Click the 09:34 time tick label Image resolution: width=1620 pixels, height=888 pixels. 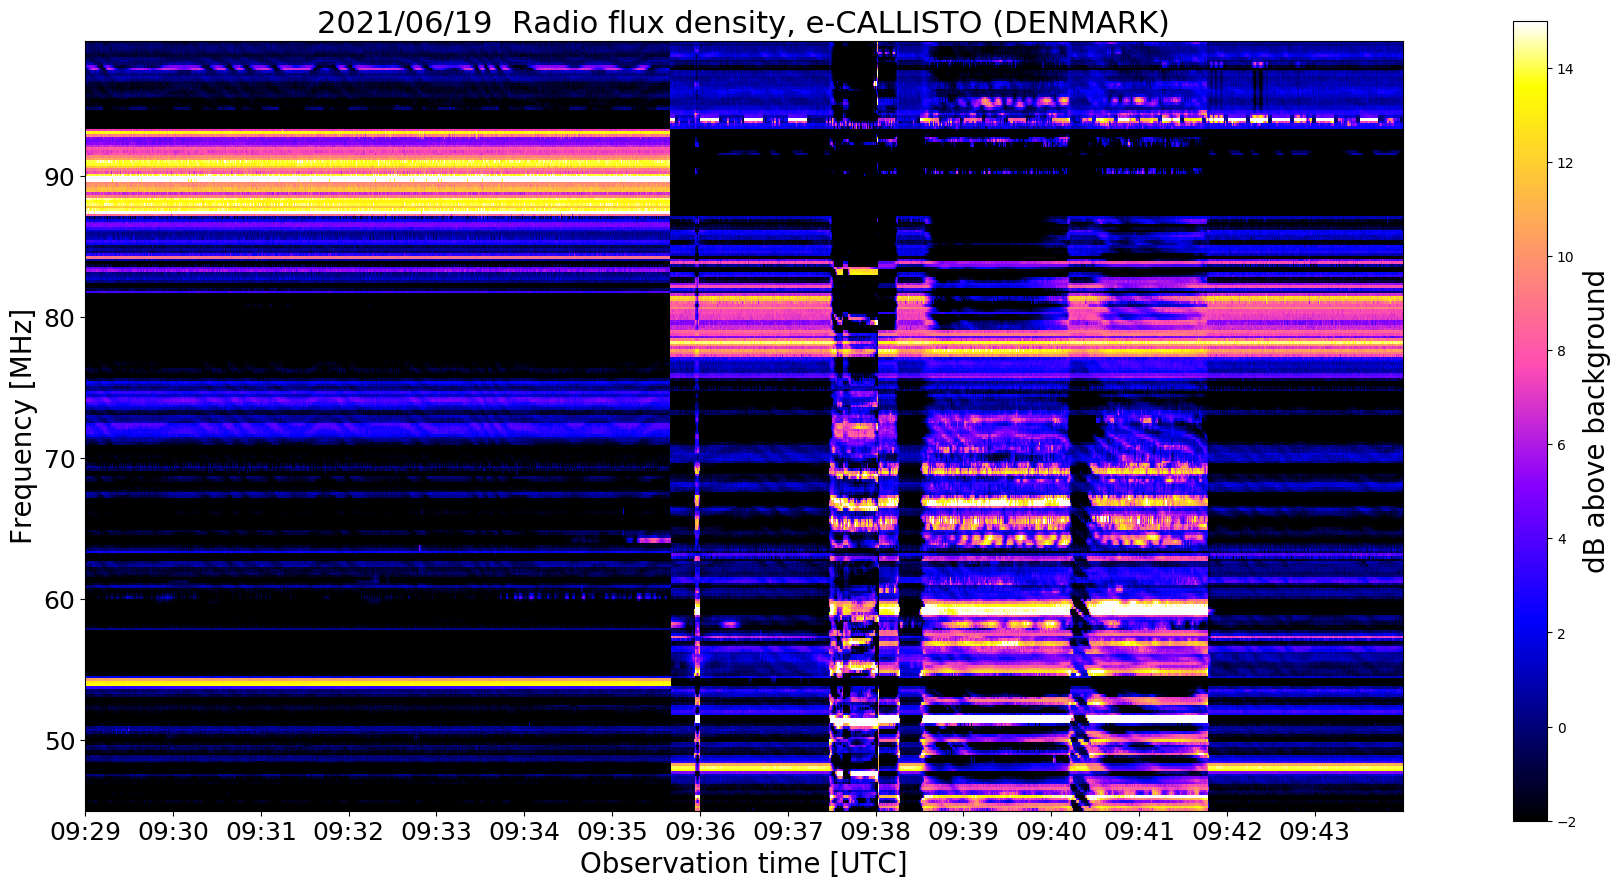click(x=525, y=831)
